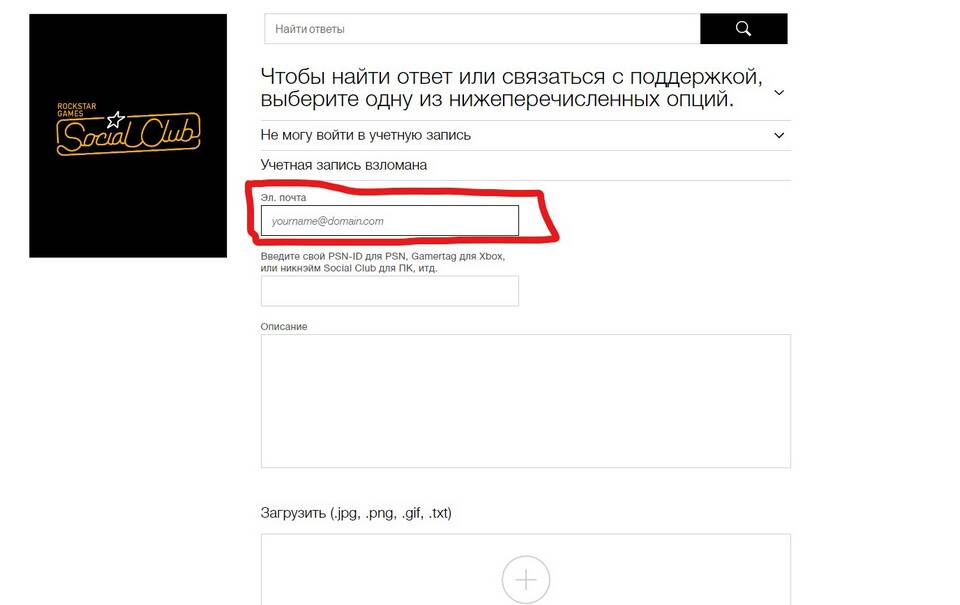Viewport: 960px width, 605px height.
Task: Focus the 'Найти ответы' search field
Action: click(482, 29)
